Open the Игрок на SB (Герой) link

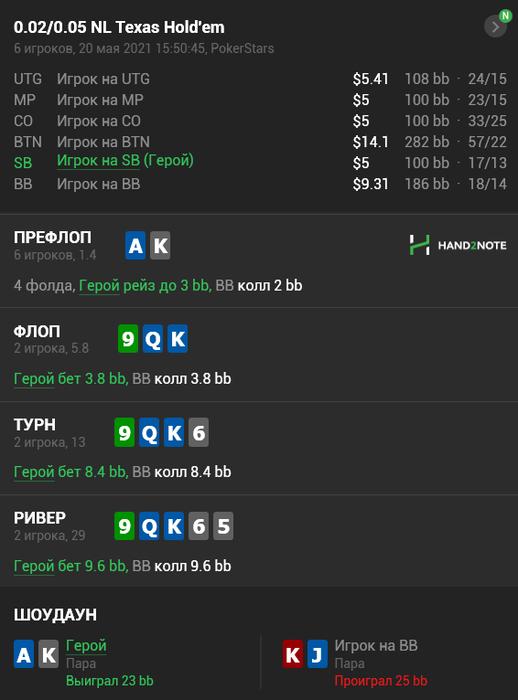pos(125,161)
